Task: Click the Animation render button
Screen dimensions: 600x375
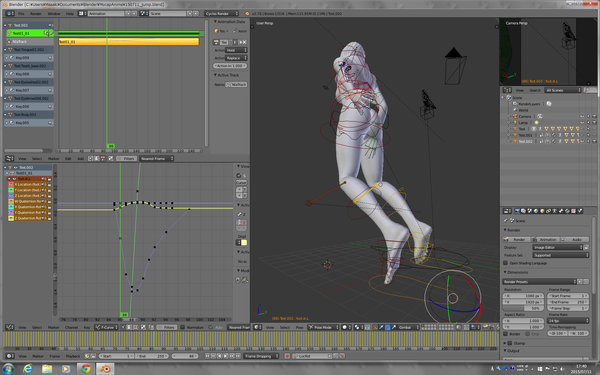Action: [x=545, y=240]
